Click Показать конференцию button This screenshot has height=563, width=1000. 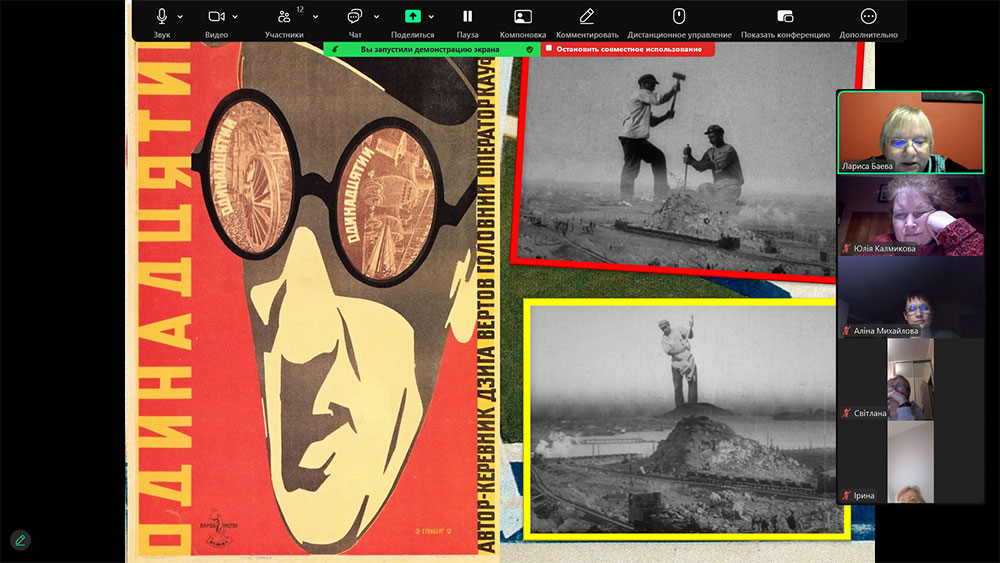point(785,17)
